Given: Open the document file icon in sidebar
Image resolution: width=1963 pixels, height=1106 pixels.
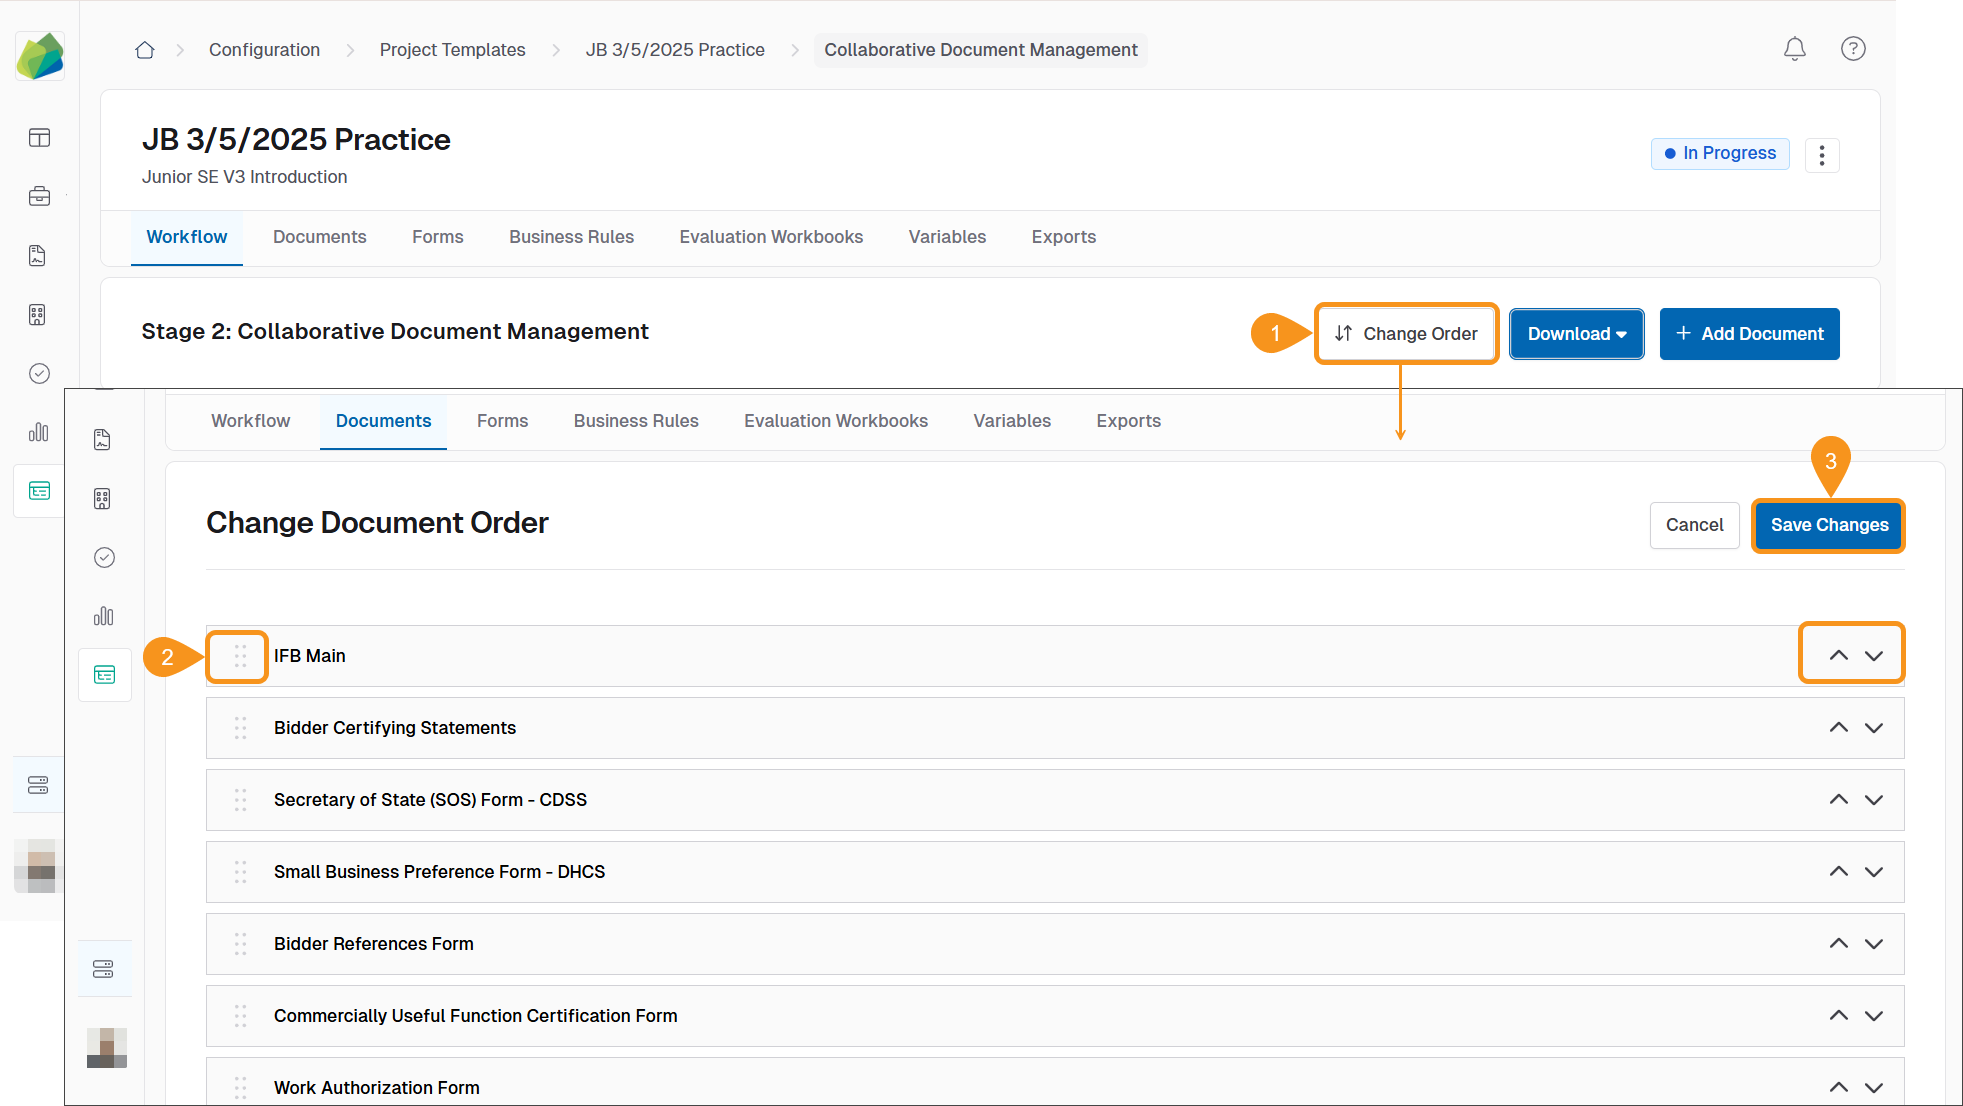Looking at the screenshot, I should (39, 255).
